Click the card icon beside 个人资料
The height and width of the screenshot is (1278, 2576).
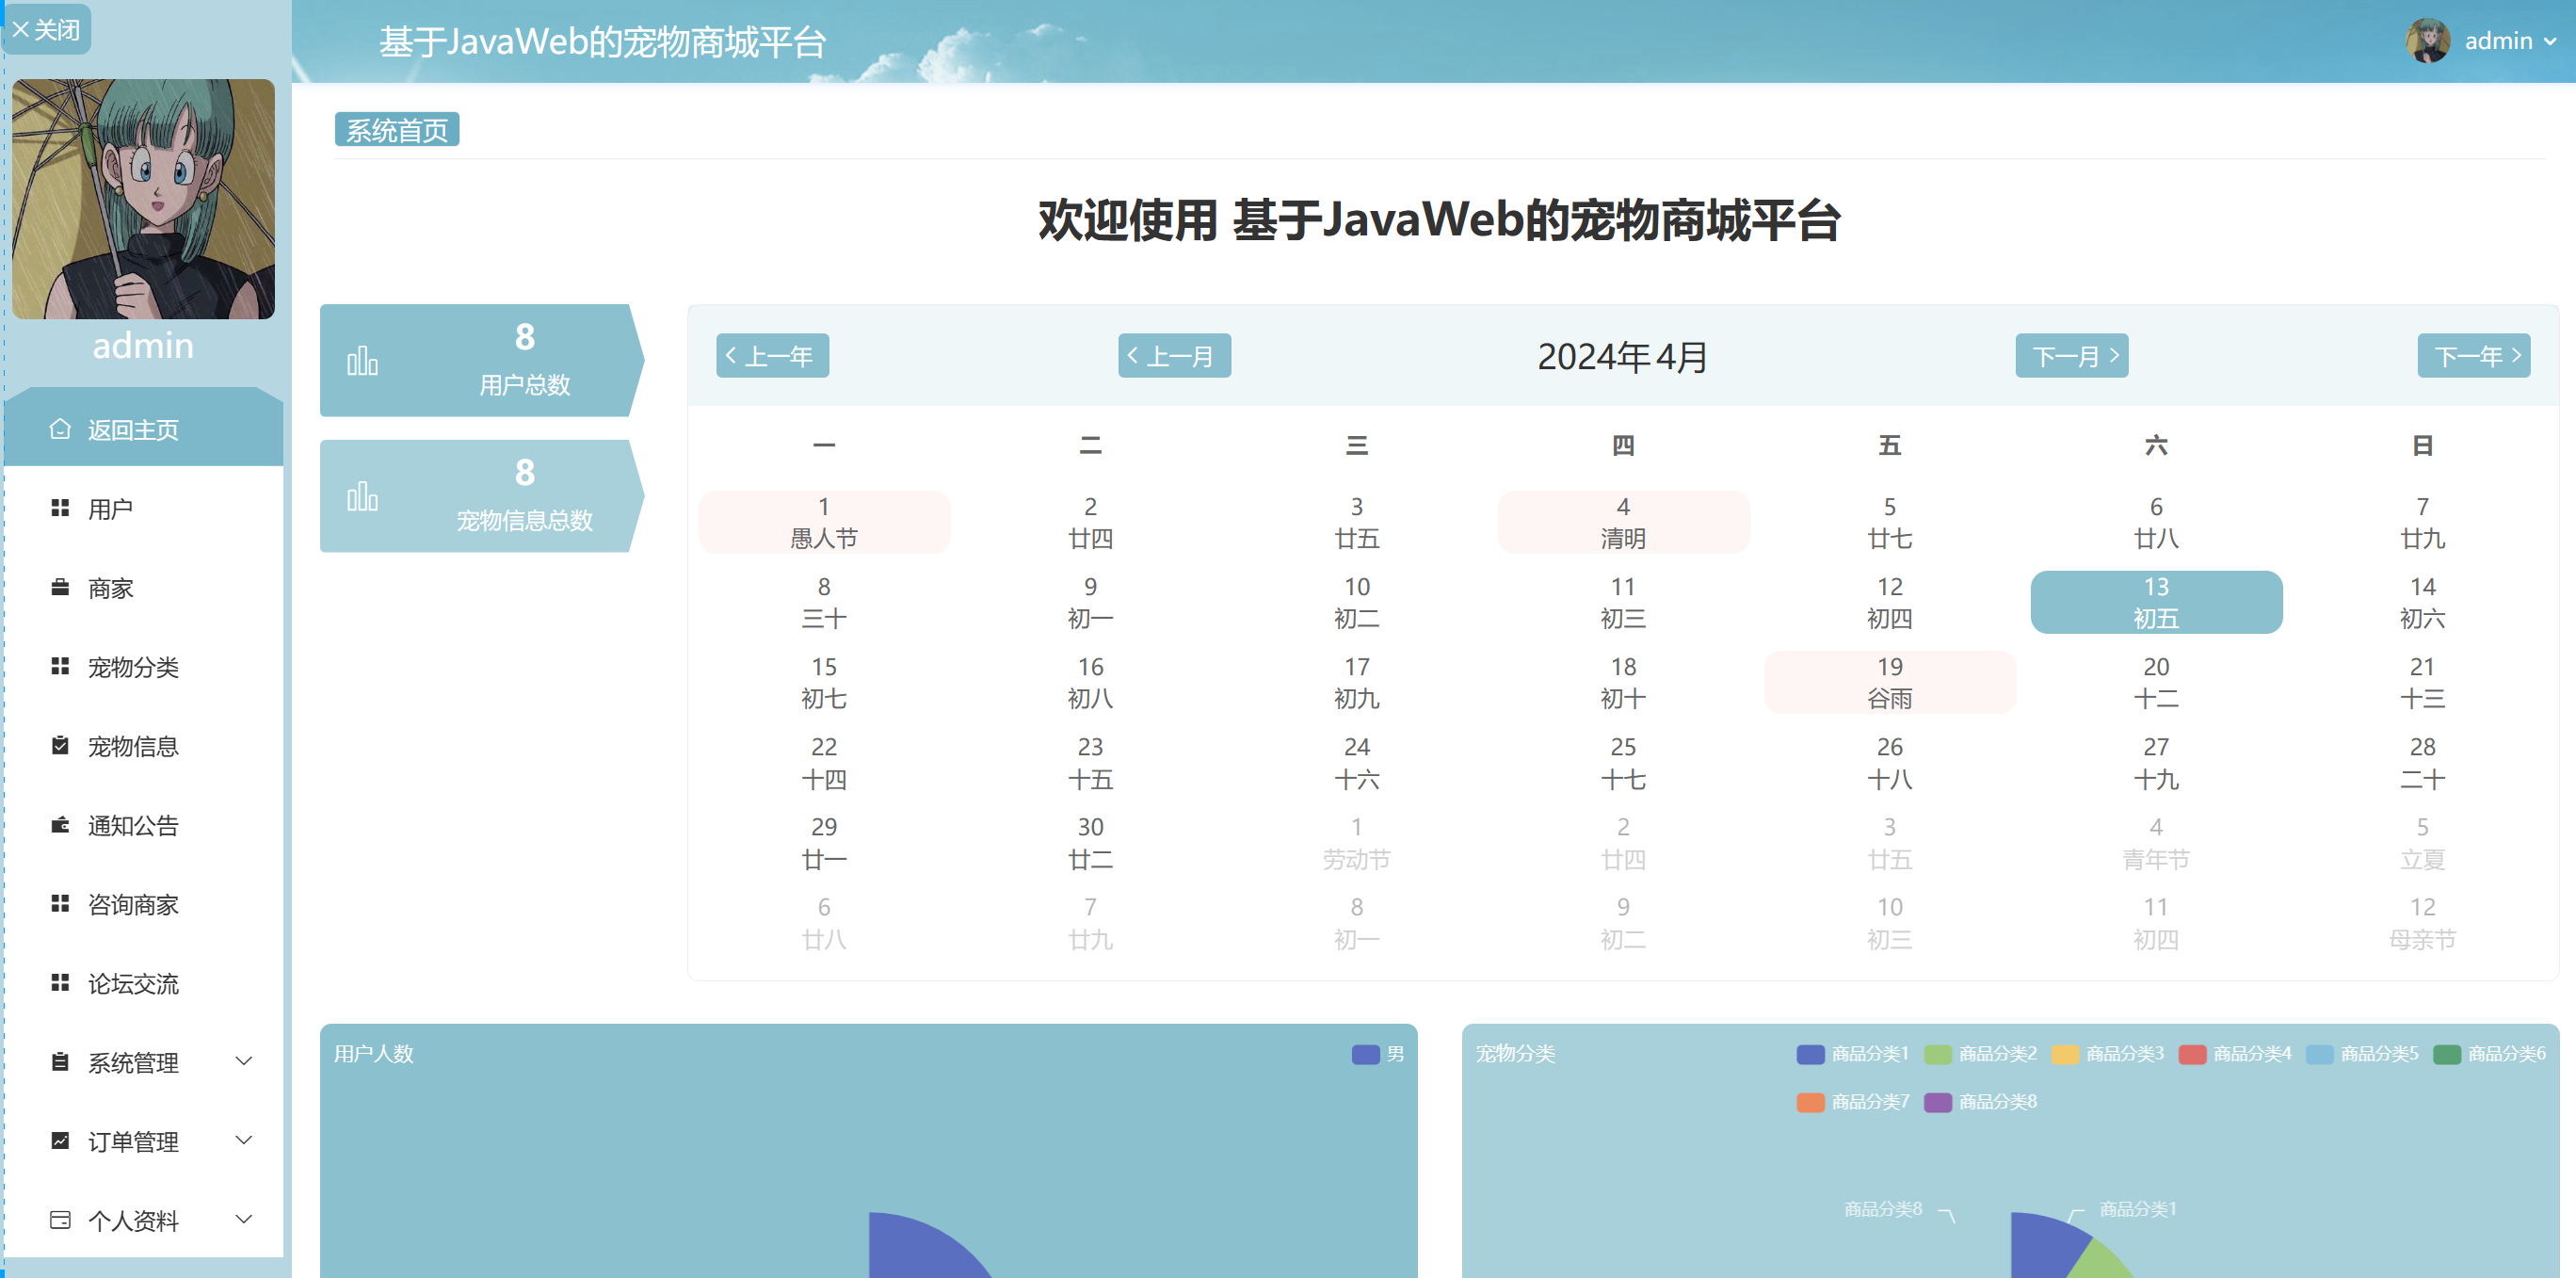[x=60, y=1219]
